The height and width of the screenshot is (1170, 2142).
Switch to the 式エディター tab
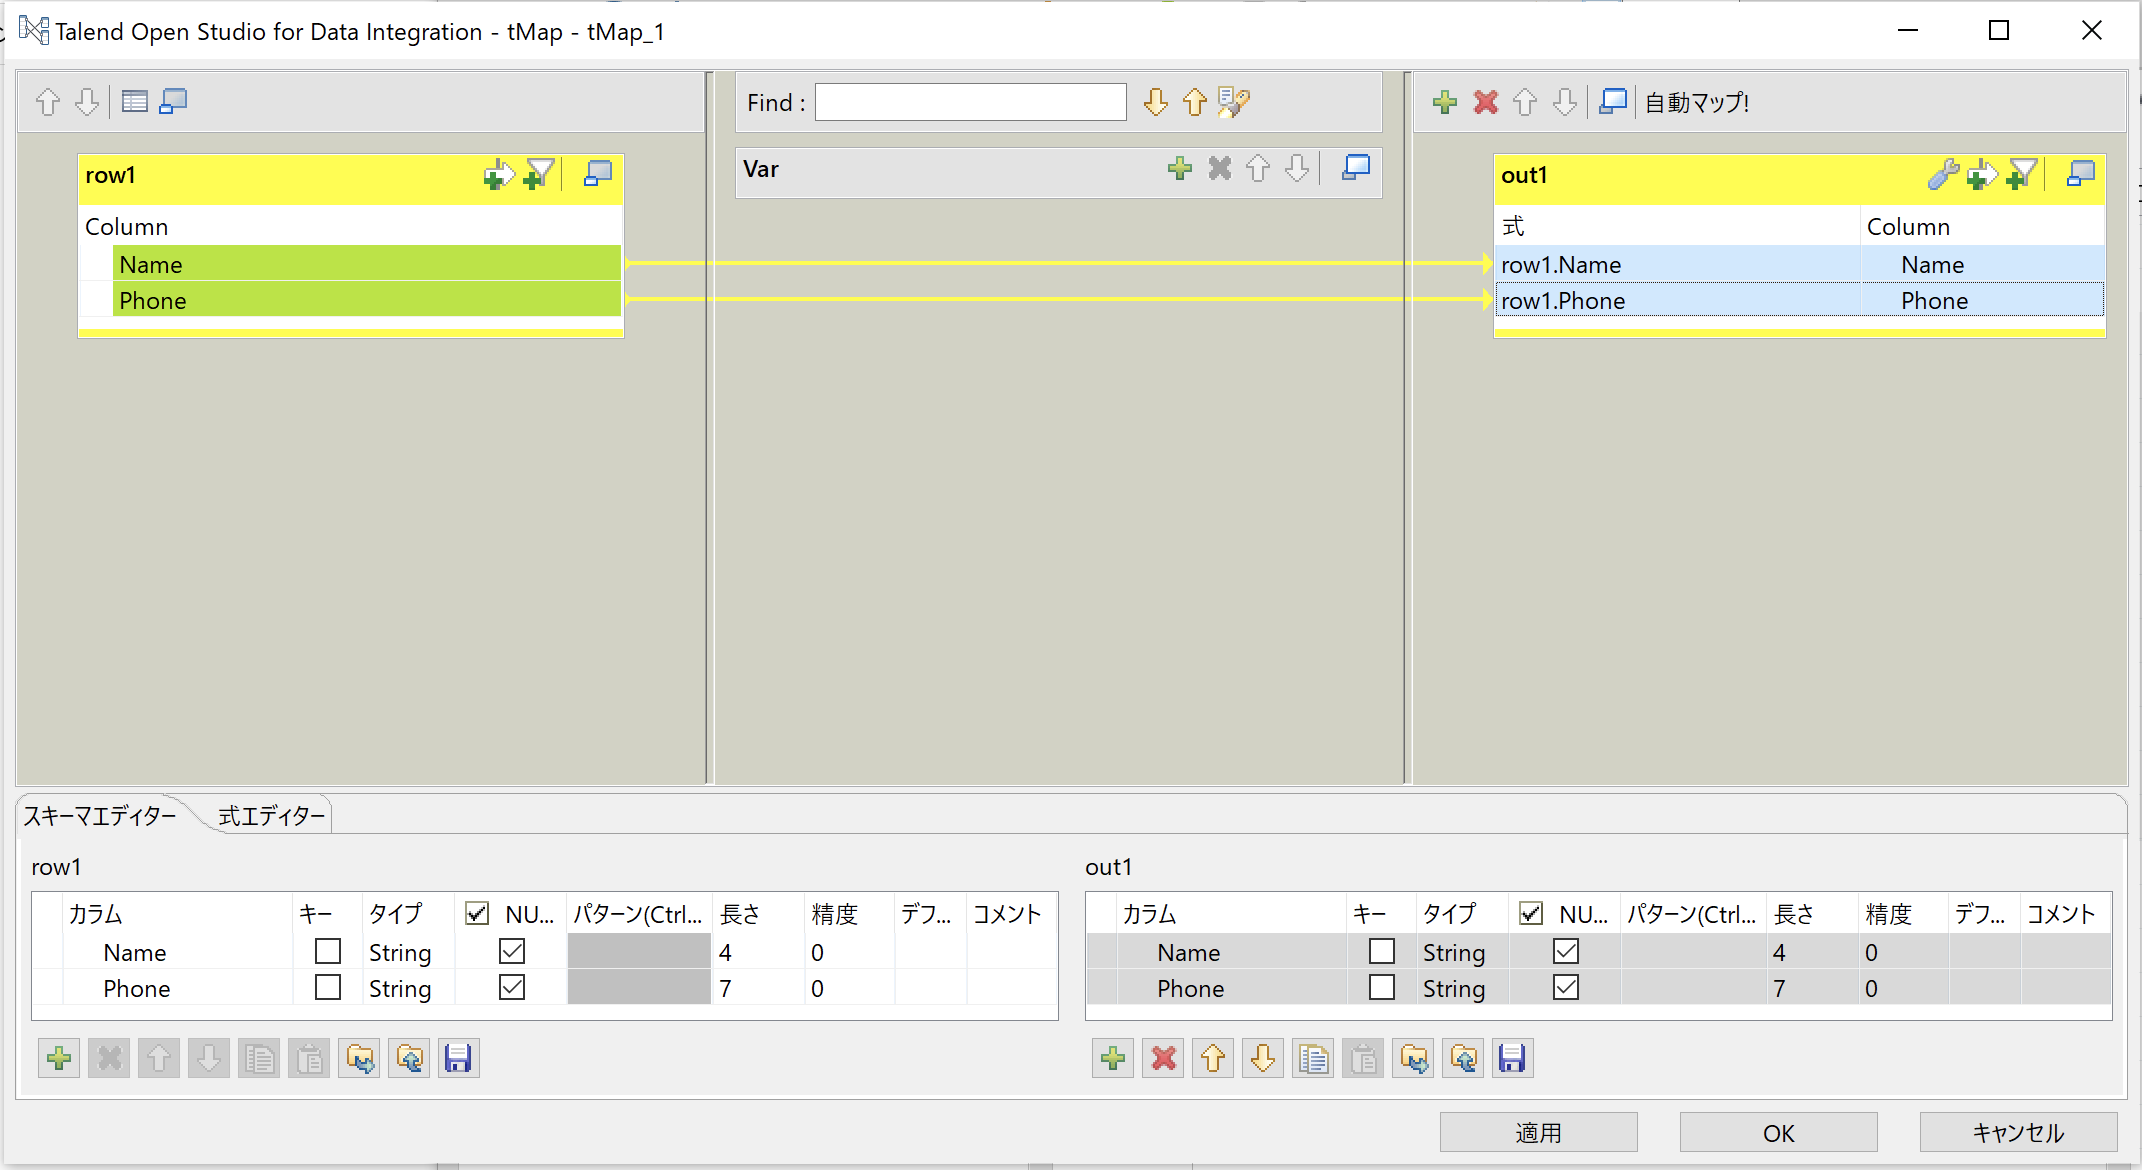[x=265, y=815]
